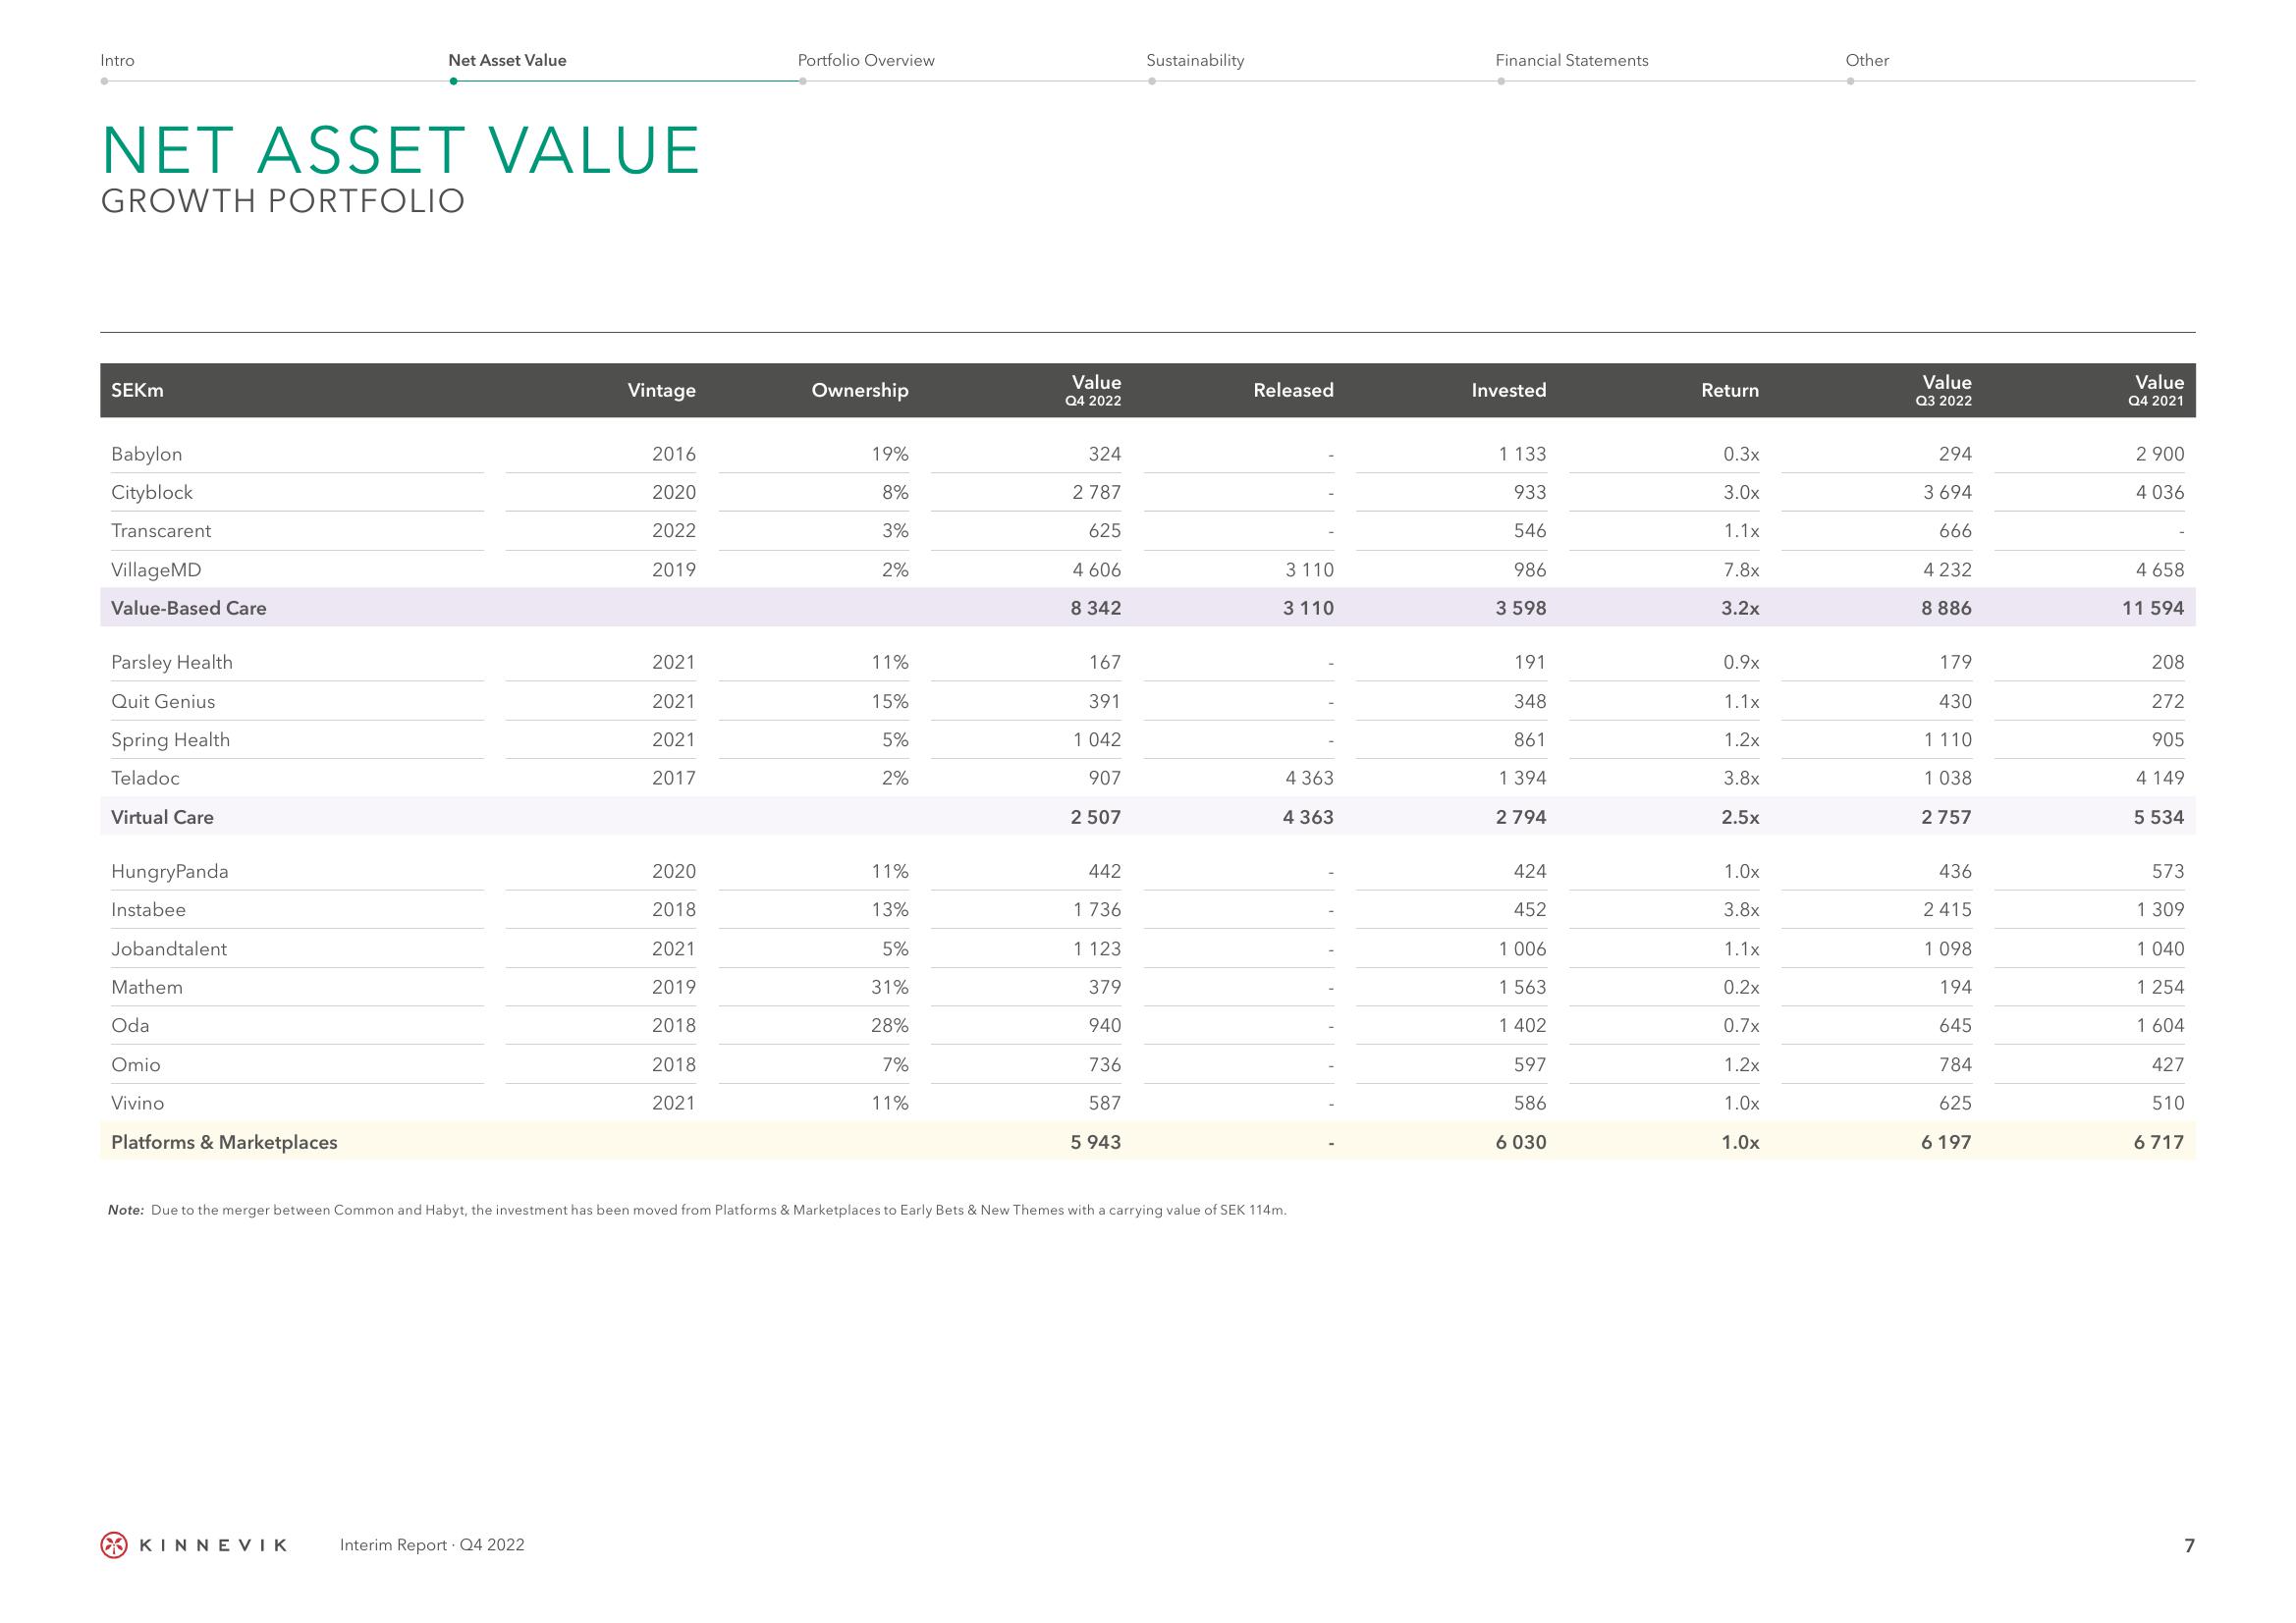The image size is (2296, 1623).
Task: Open the Intro section tab
Action: coord(117,60)
